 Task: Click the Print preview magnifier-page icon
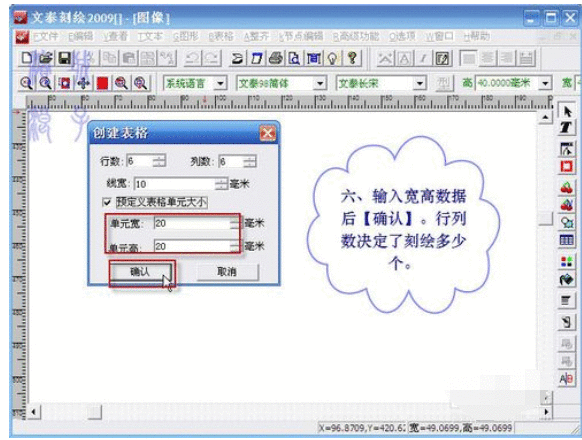pyautogui.click(x=294, y=58)
